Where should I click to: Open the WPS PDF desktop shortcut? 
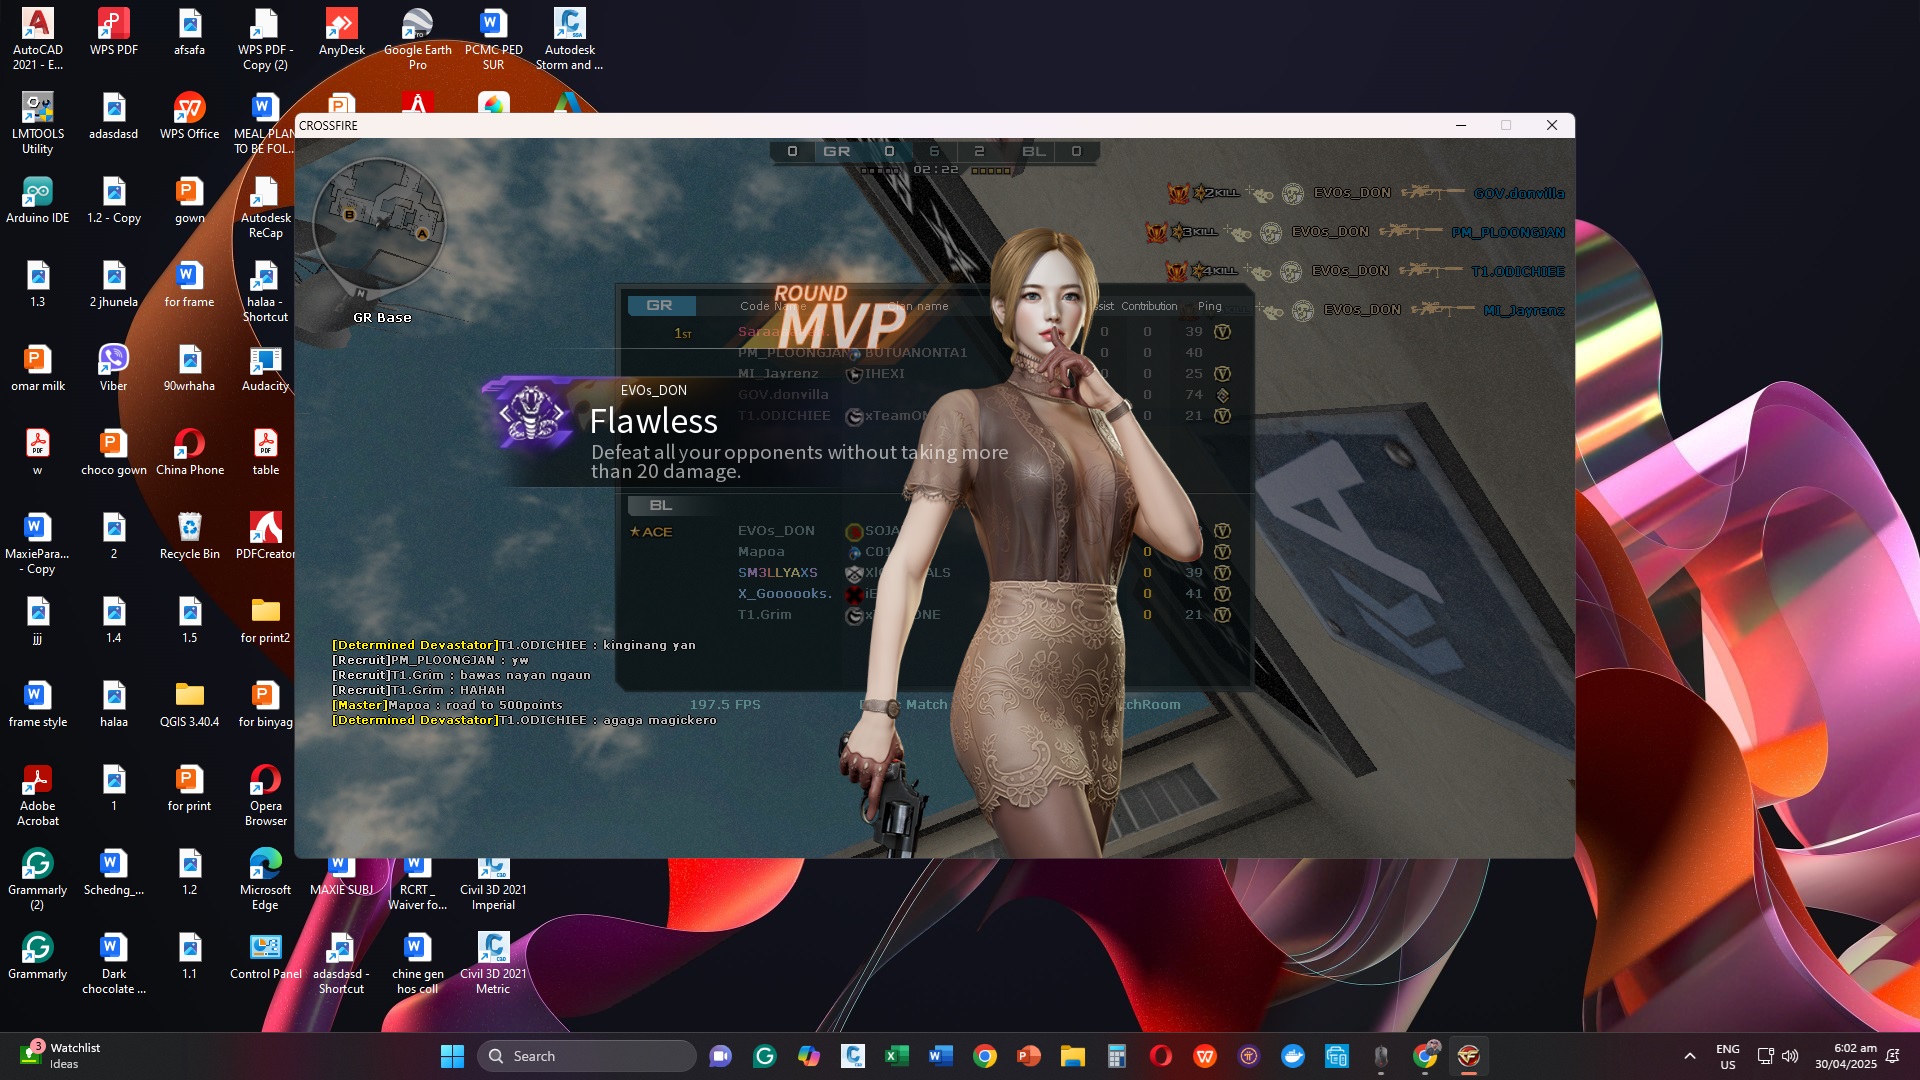114,31
